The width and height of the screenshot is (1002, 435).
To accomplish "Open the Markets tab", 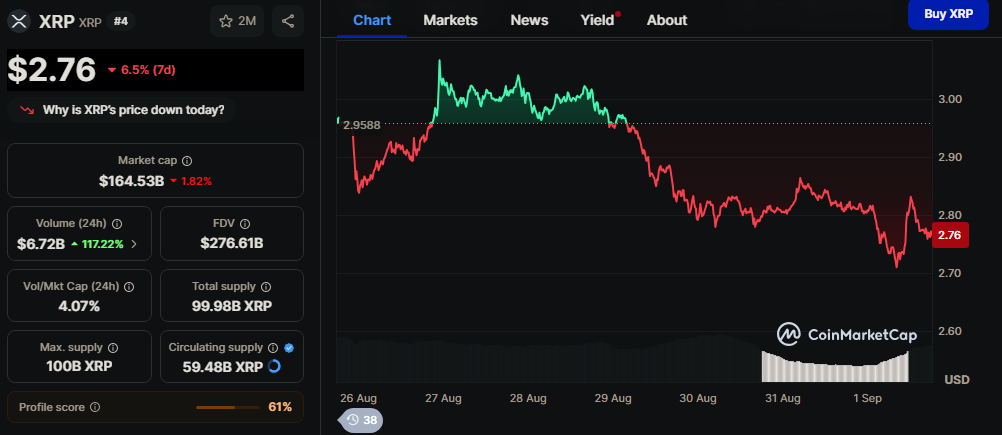I will pyautogui.click(x=451, y=20).
